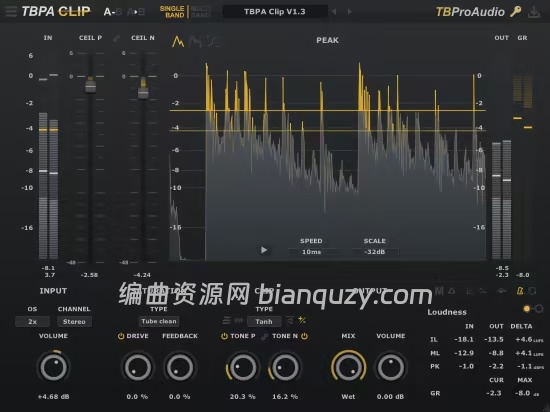Viewport: 550px width, 412px height.
Task: Open the TBPA Clip V1.3 preset menu
Action: pos(275,12)
